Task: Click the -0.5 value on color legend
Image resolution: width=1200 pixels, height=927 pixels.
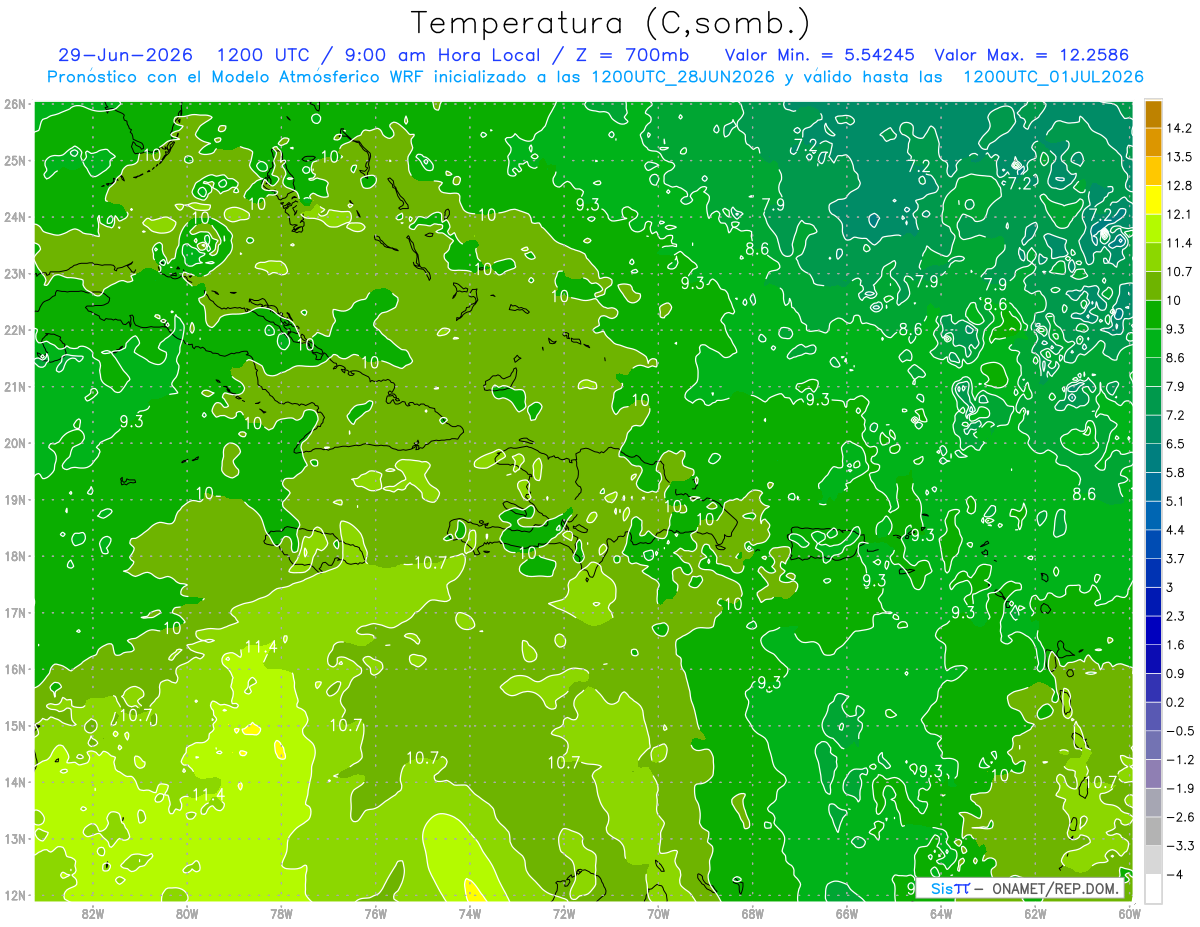Action: pyautogui.click(x=1179, y=731)
